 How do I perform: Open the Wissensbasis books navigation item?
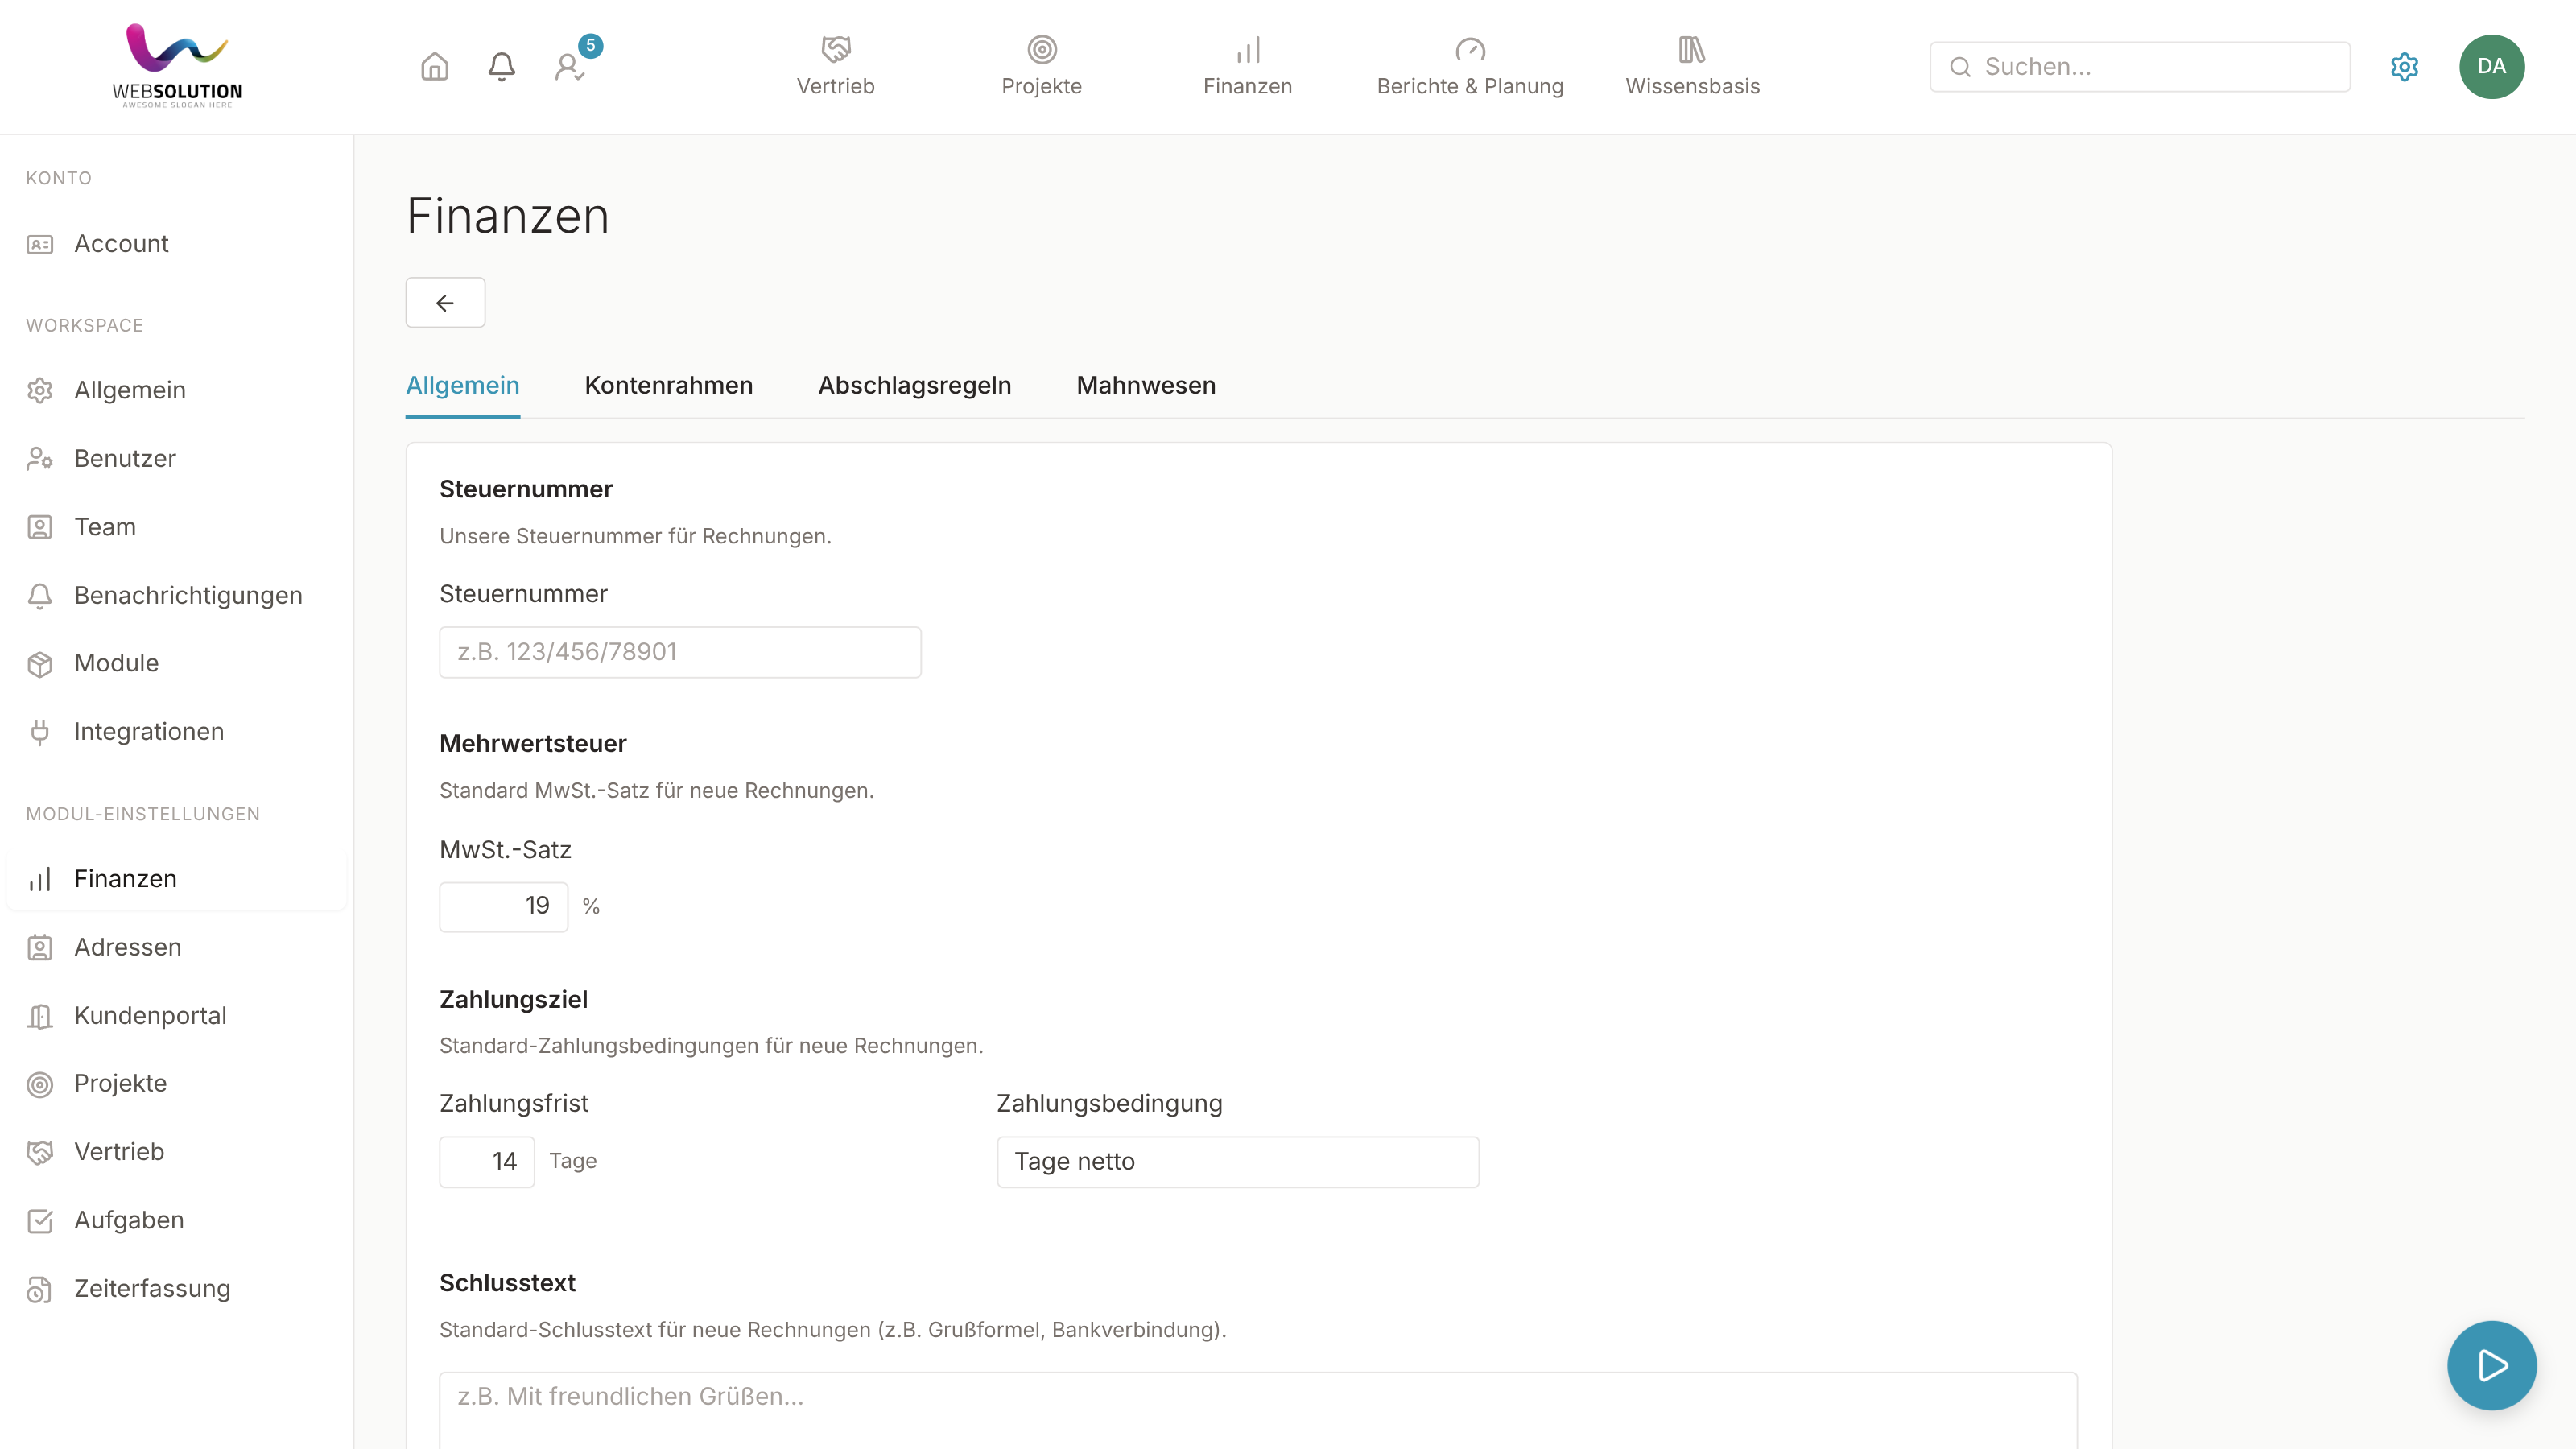click(x=1692, y=66)
